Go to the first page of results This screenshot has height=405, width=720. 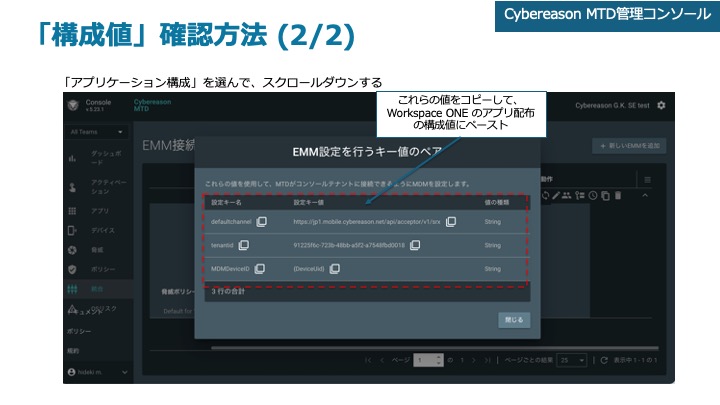pos(368,360)
